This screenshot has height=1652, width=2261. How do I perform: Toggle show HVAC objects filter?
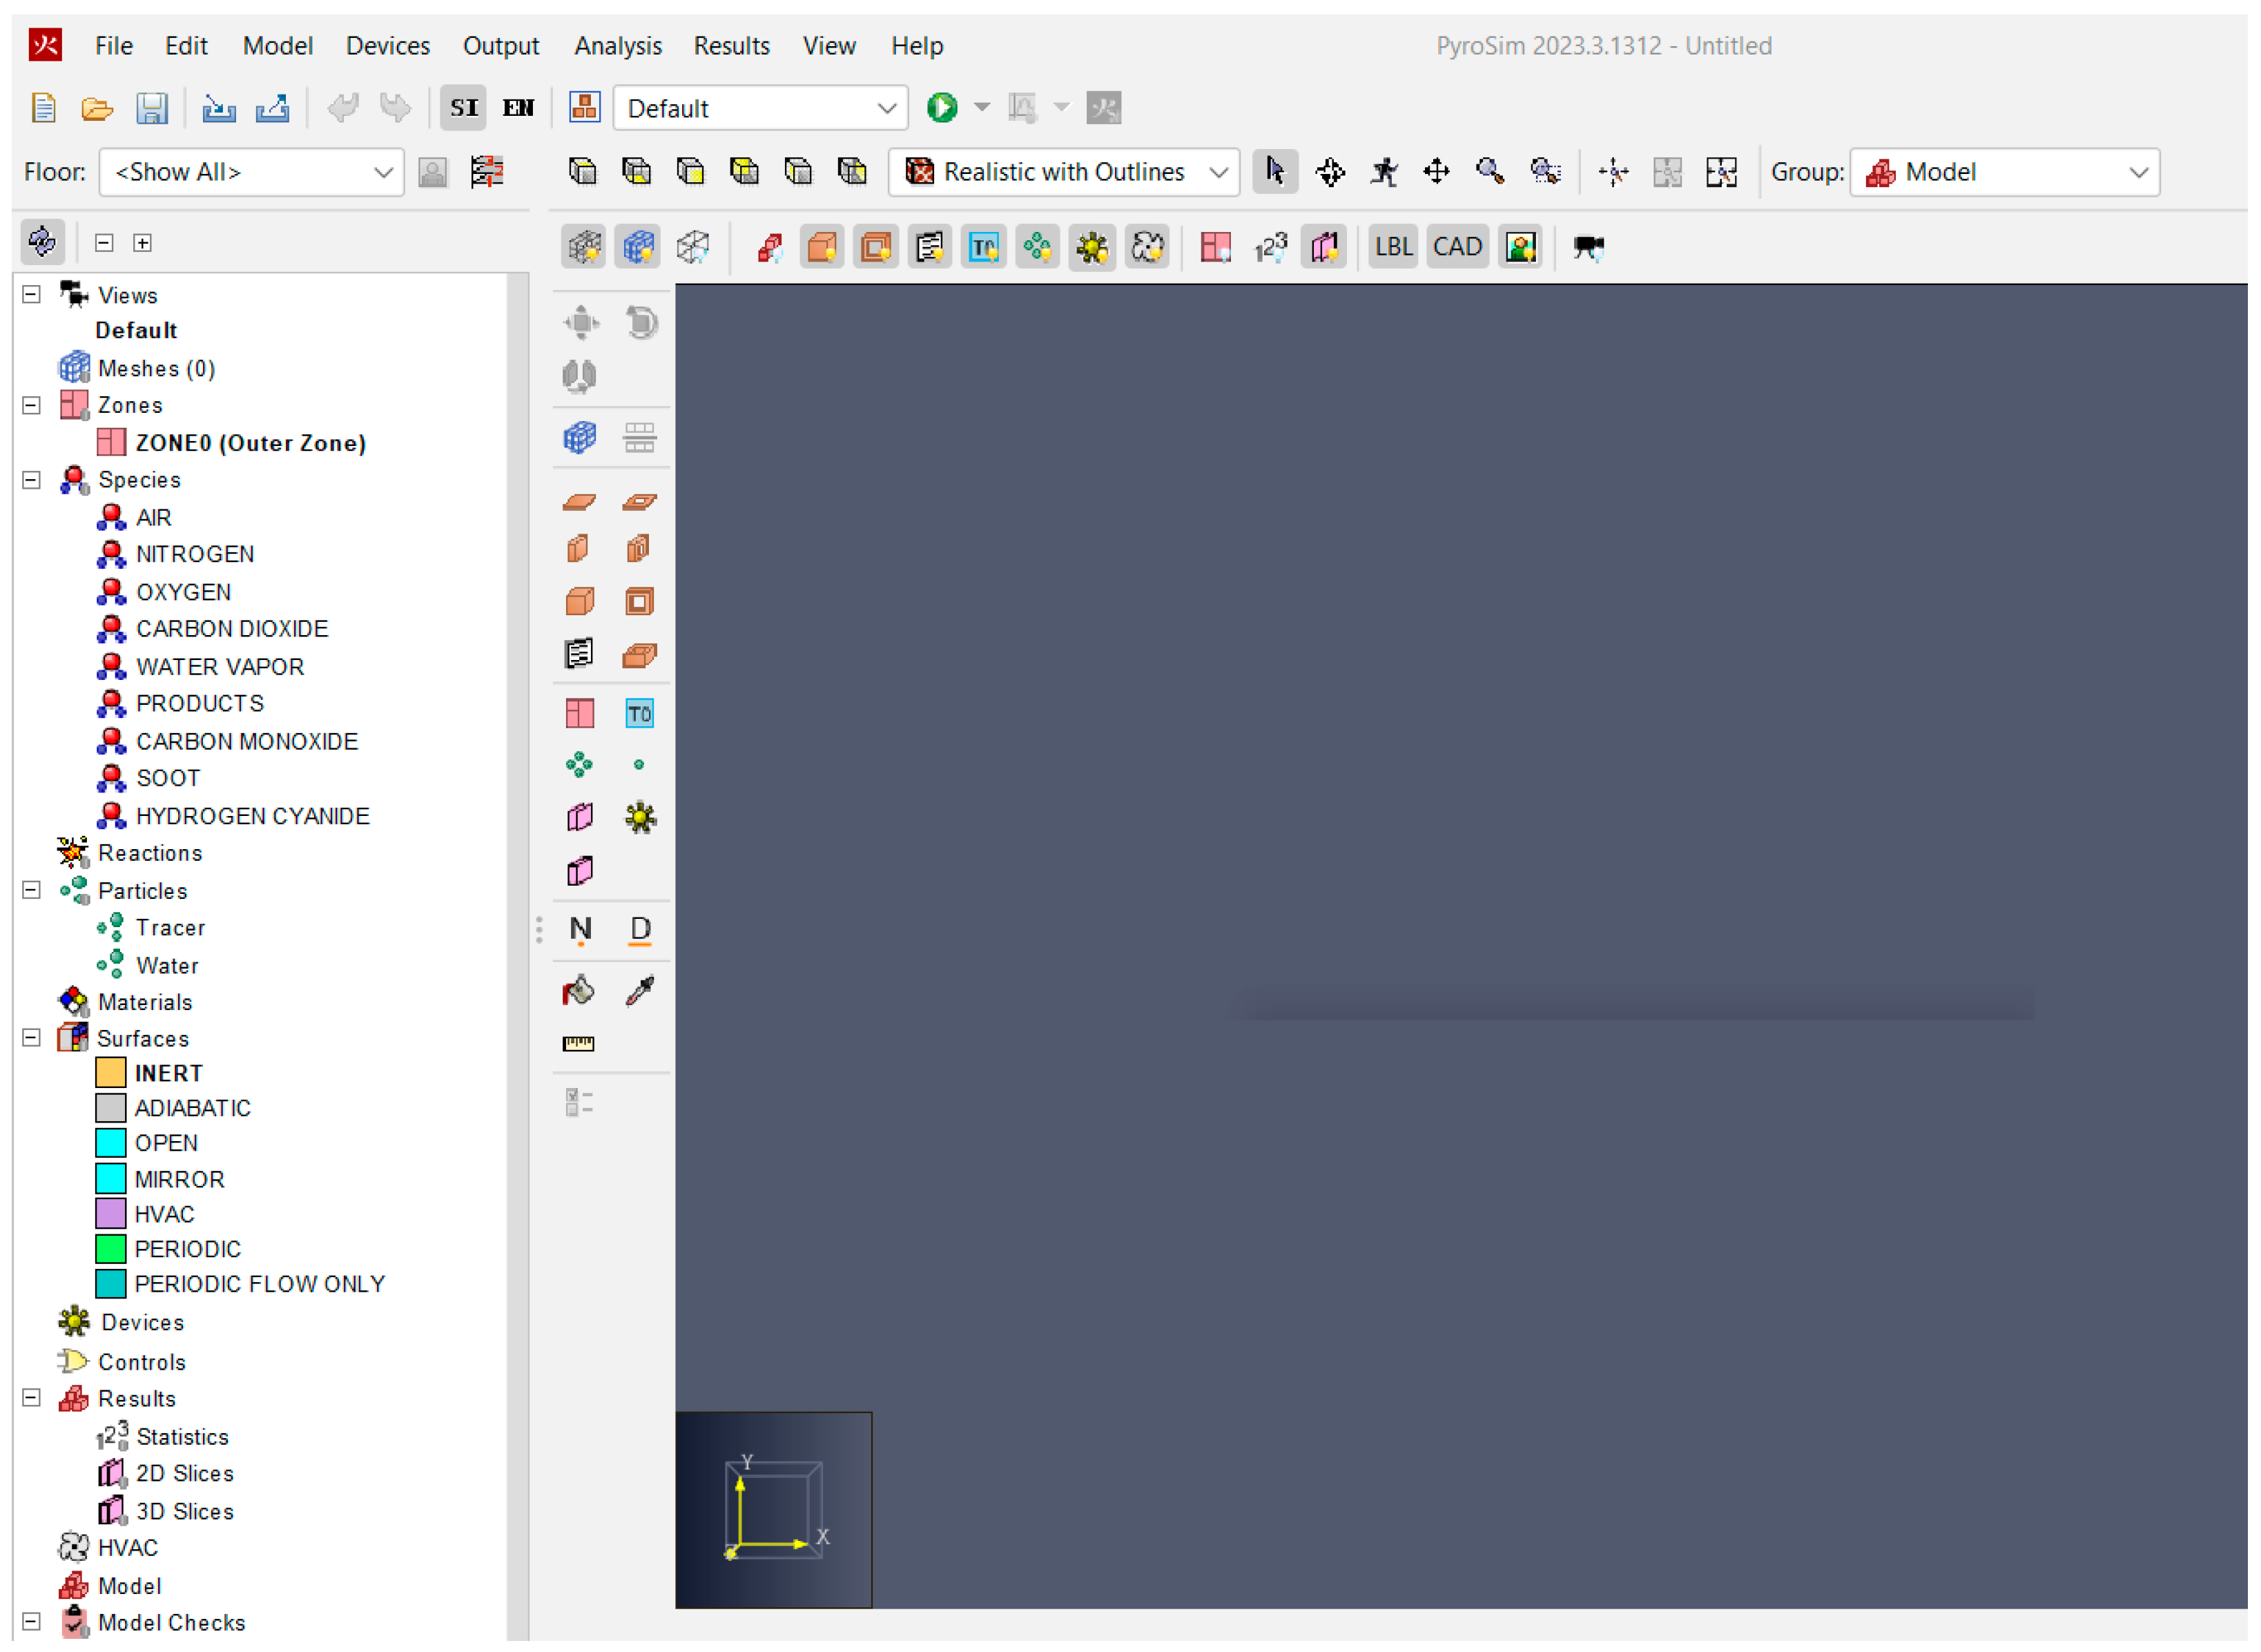tap(1147, 247)
